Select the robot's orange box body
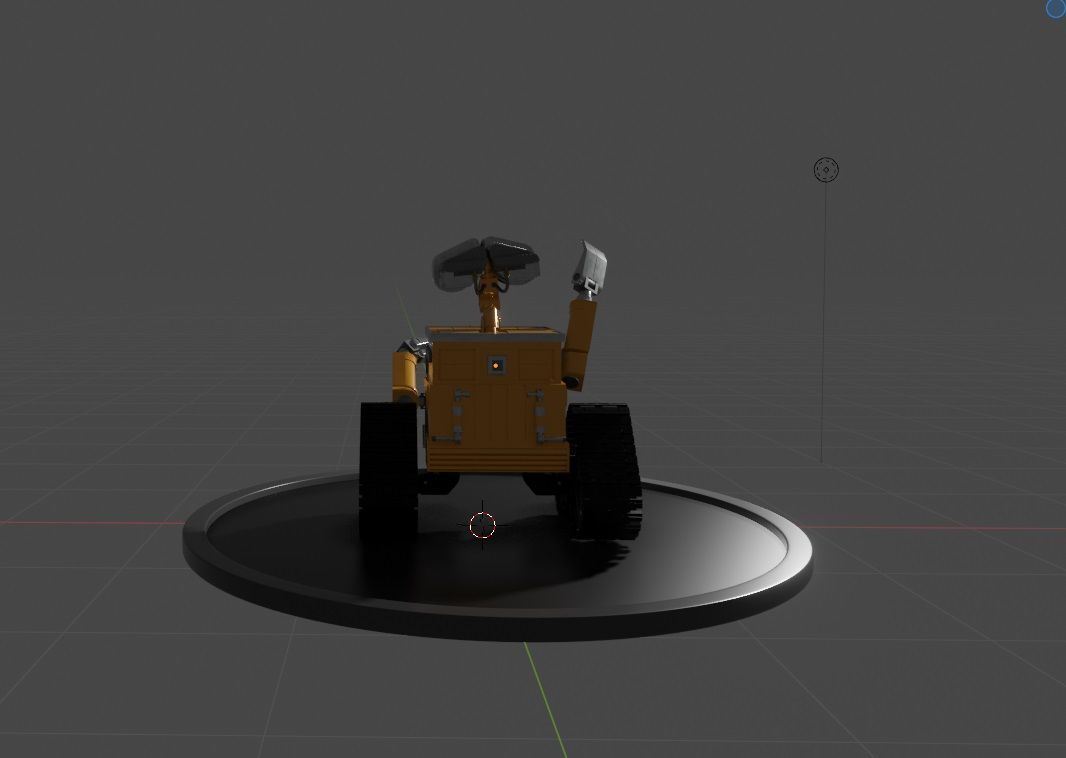This screenshot has width=1066, height=758. 496,400
